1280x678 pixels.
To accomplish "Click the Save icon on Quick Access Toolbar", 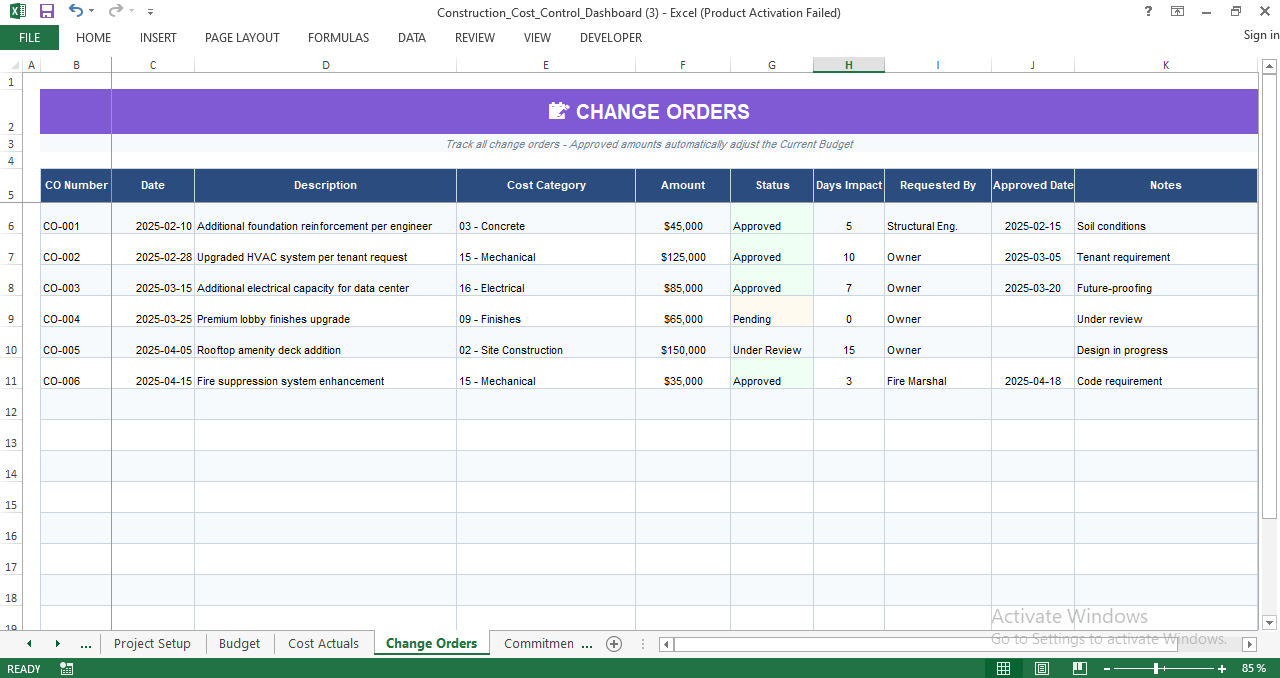I will [45, 10].
